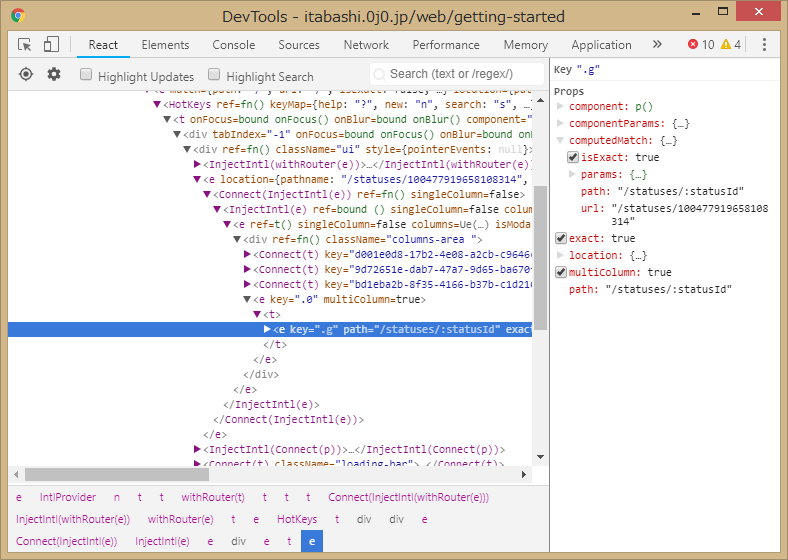Uncheck the multiColumn prop checkbox
The image size is (788, 560).
coord(561,272)
